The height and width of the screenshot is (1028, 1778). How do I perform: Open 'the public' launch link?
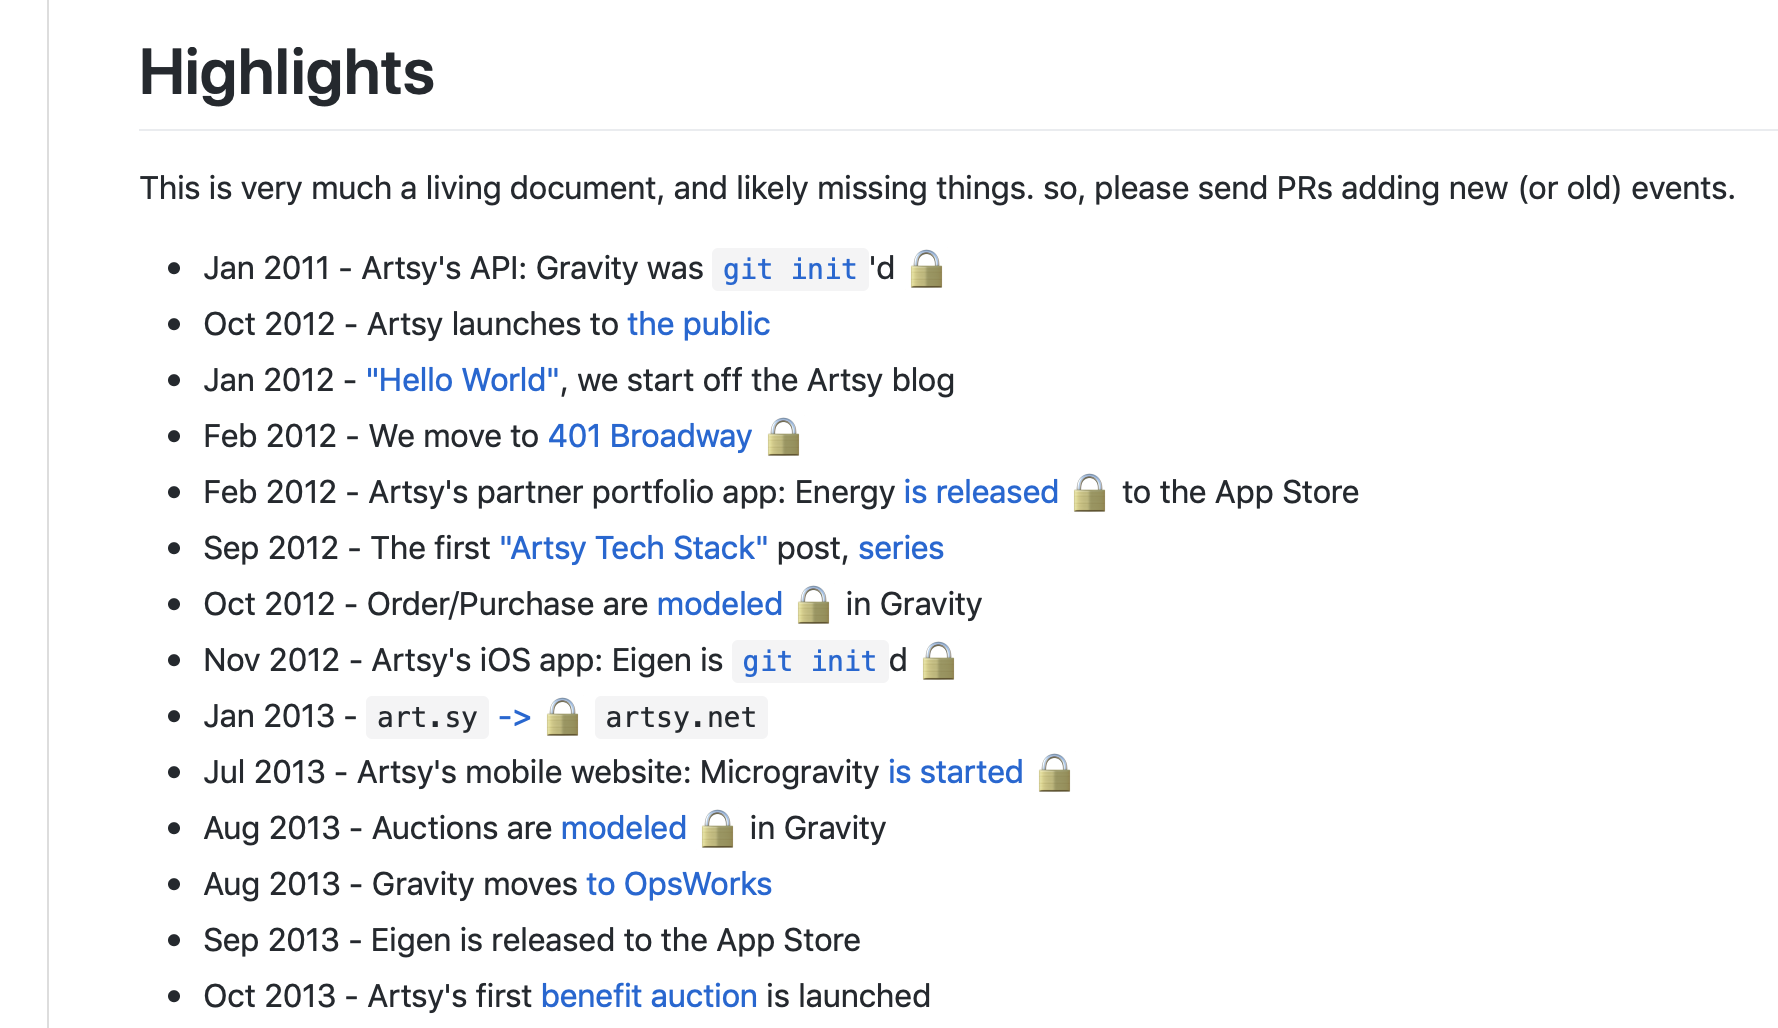point(698,324)
